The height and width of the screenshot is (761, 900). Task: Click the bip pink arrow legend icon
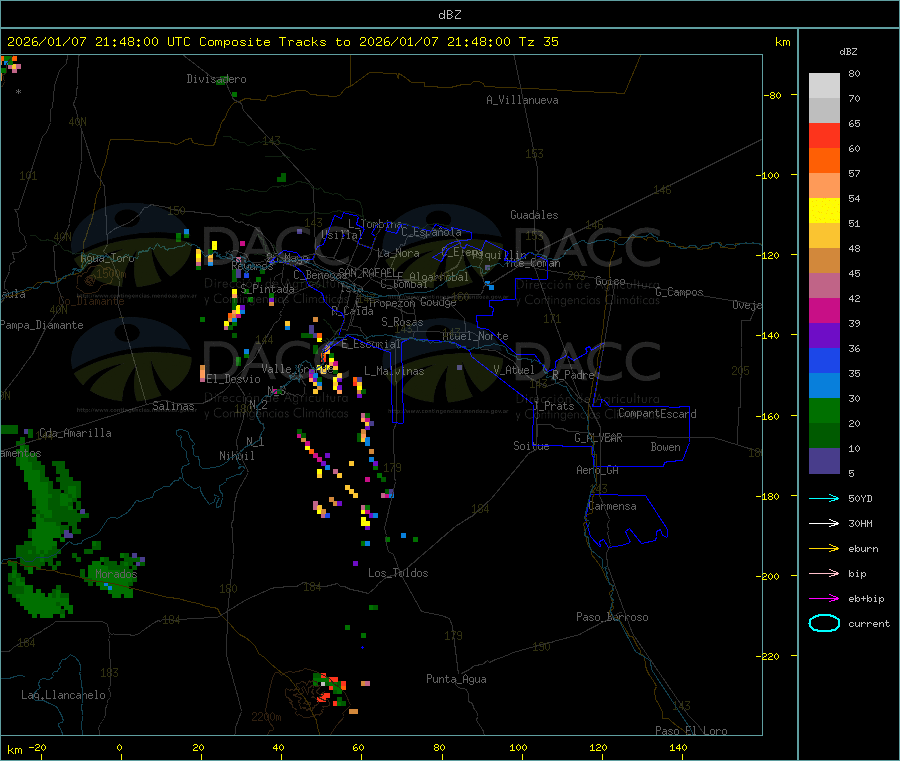(824, 573)
